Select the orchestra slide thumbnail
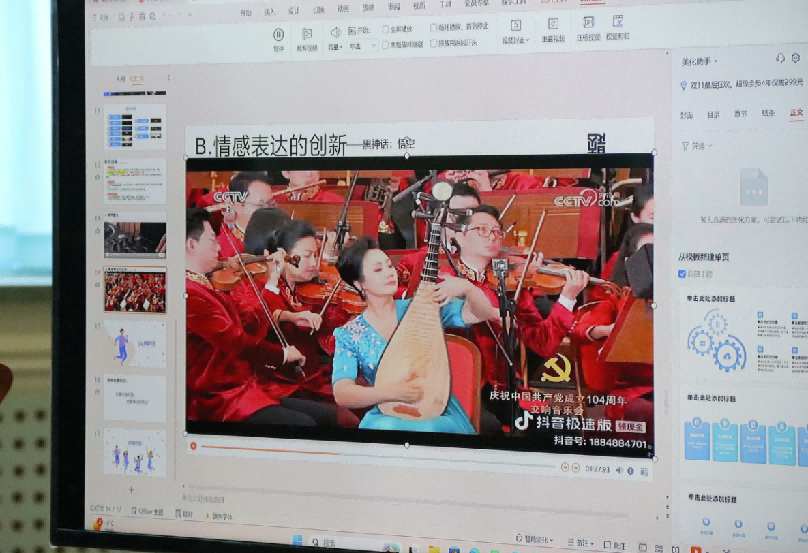 pos(135,291)
